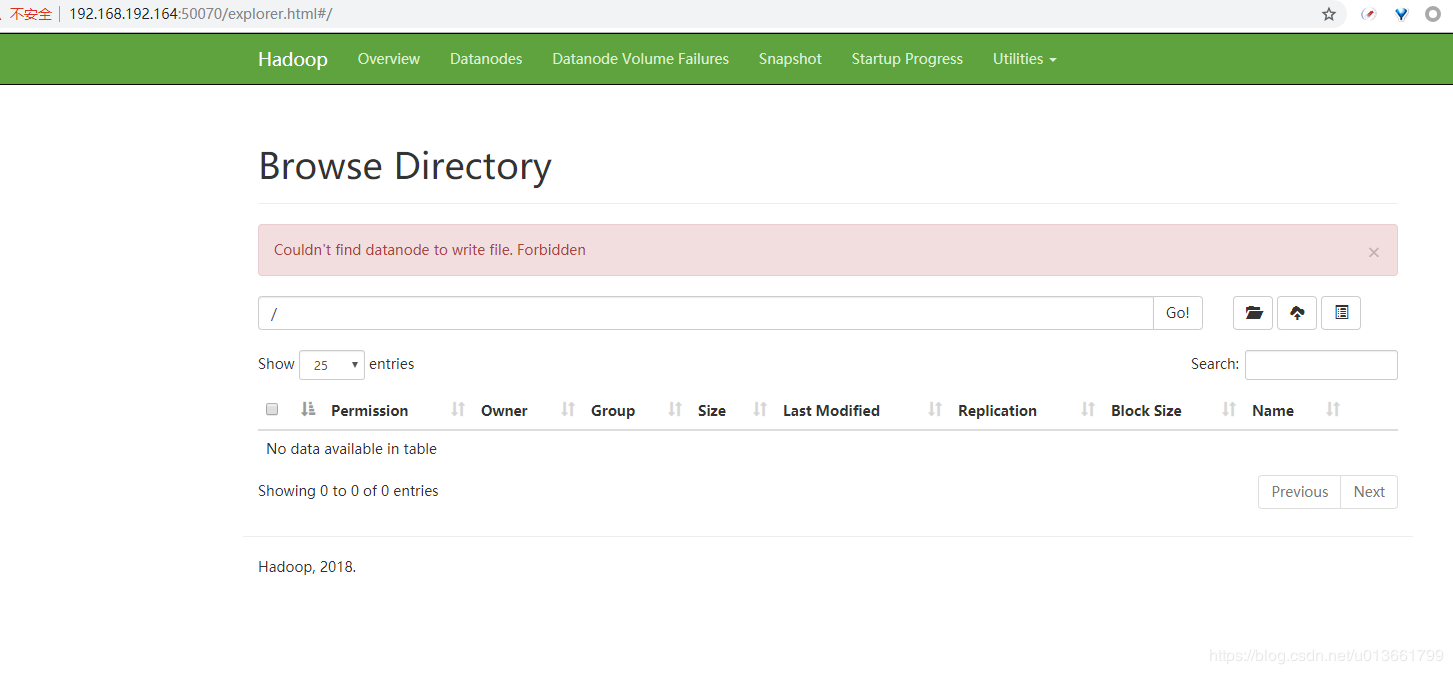Click the upload files cloud icon
The image size is (1453, 674).
[1297, 313]
